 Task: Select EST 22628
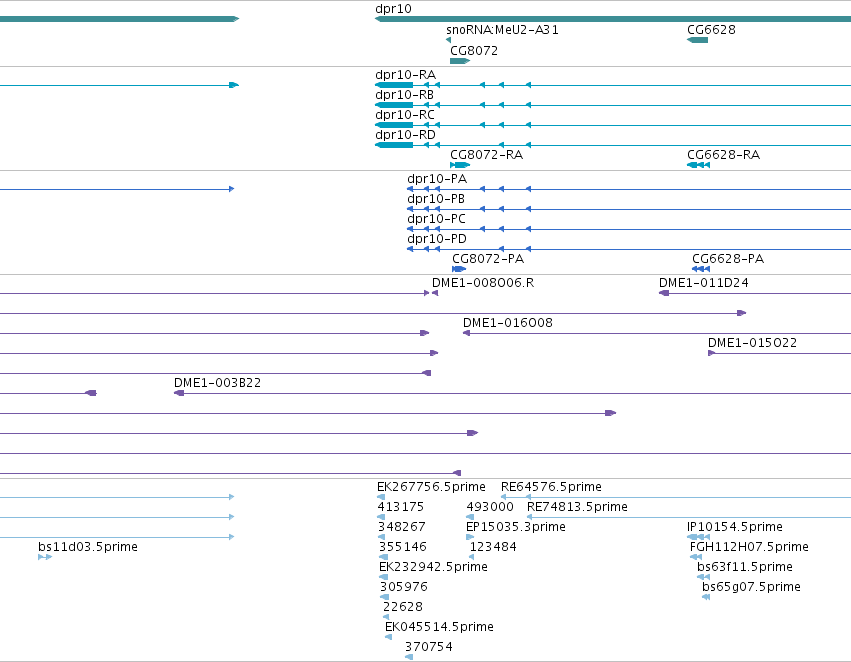point(403,608)
